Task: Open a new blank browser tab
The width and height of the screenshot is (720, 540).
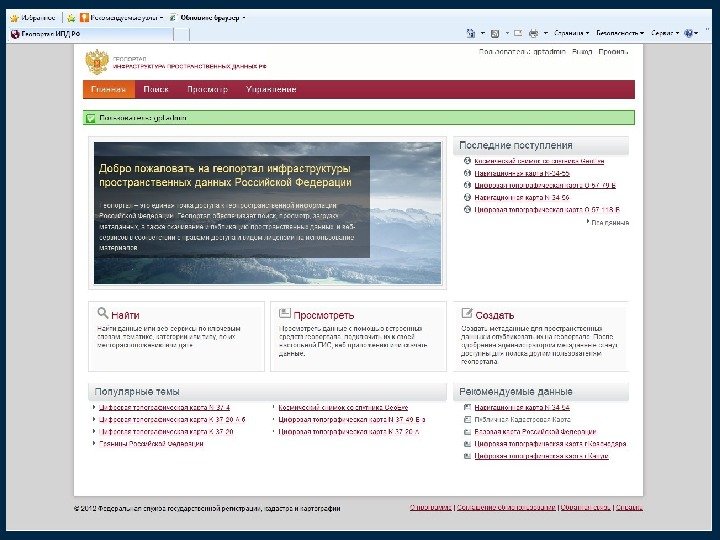Action: [181, 34]
